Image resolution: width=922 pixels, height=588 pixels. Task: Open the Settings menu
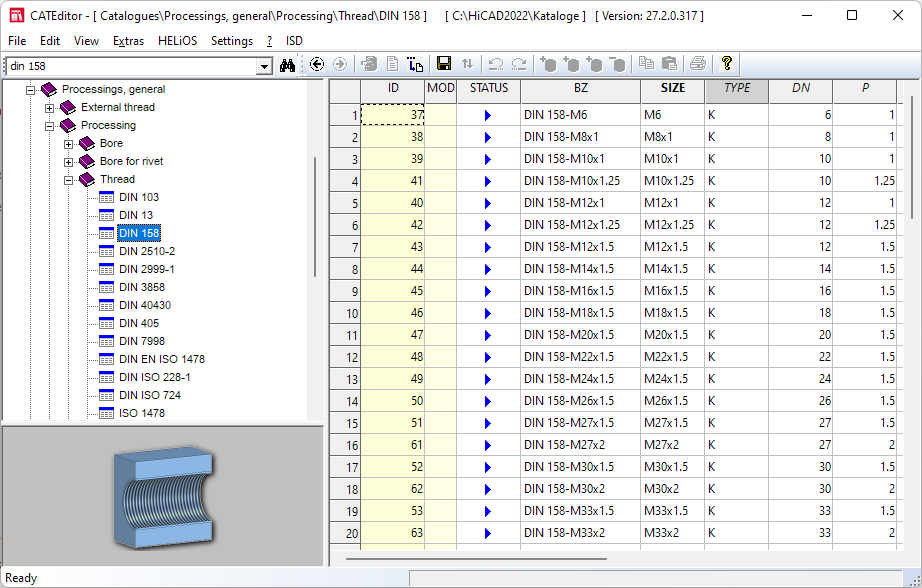coord(232,41)
